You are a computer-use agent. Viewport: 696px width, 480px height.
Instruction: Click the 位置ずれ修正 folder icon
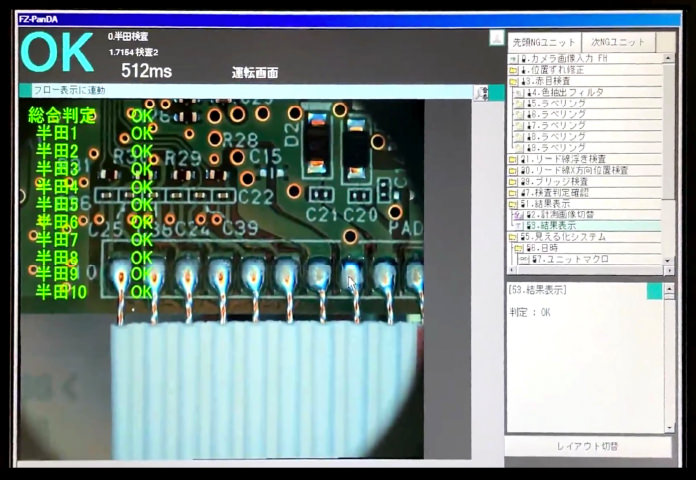[x=513, y=70]
